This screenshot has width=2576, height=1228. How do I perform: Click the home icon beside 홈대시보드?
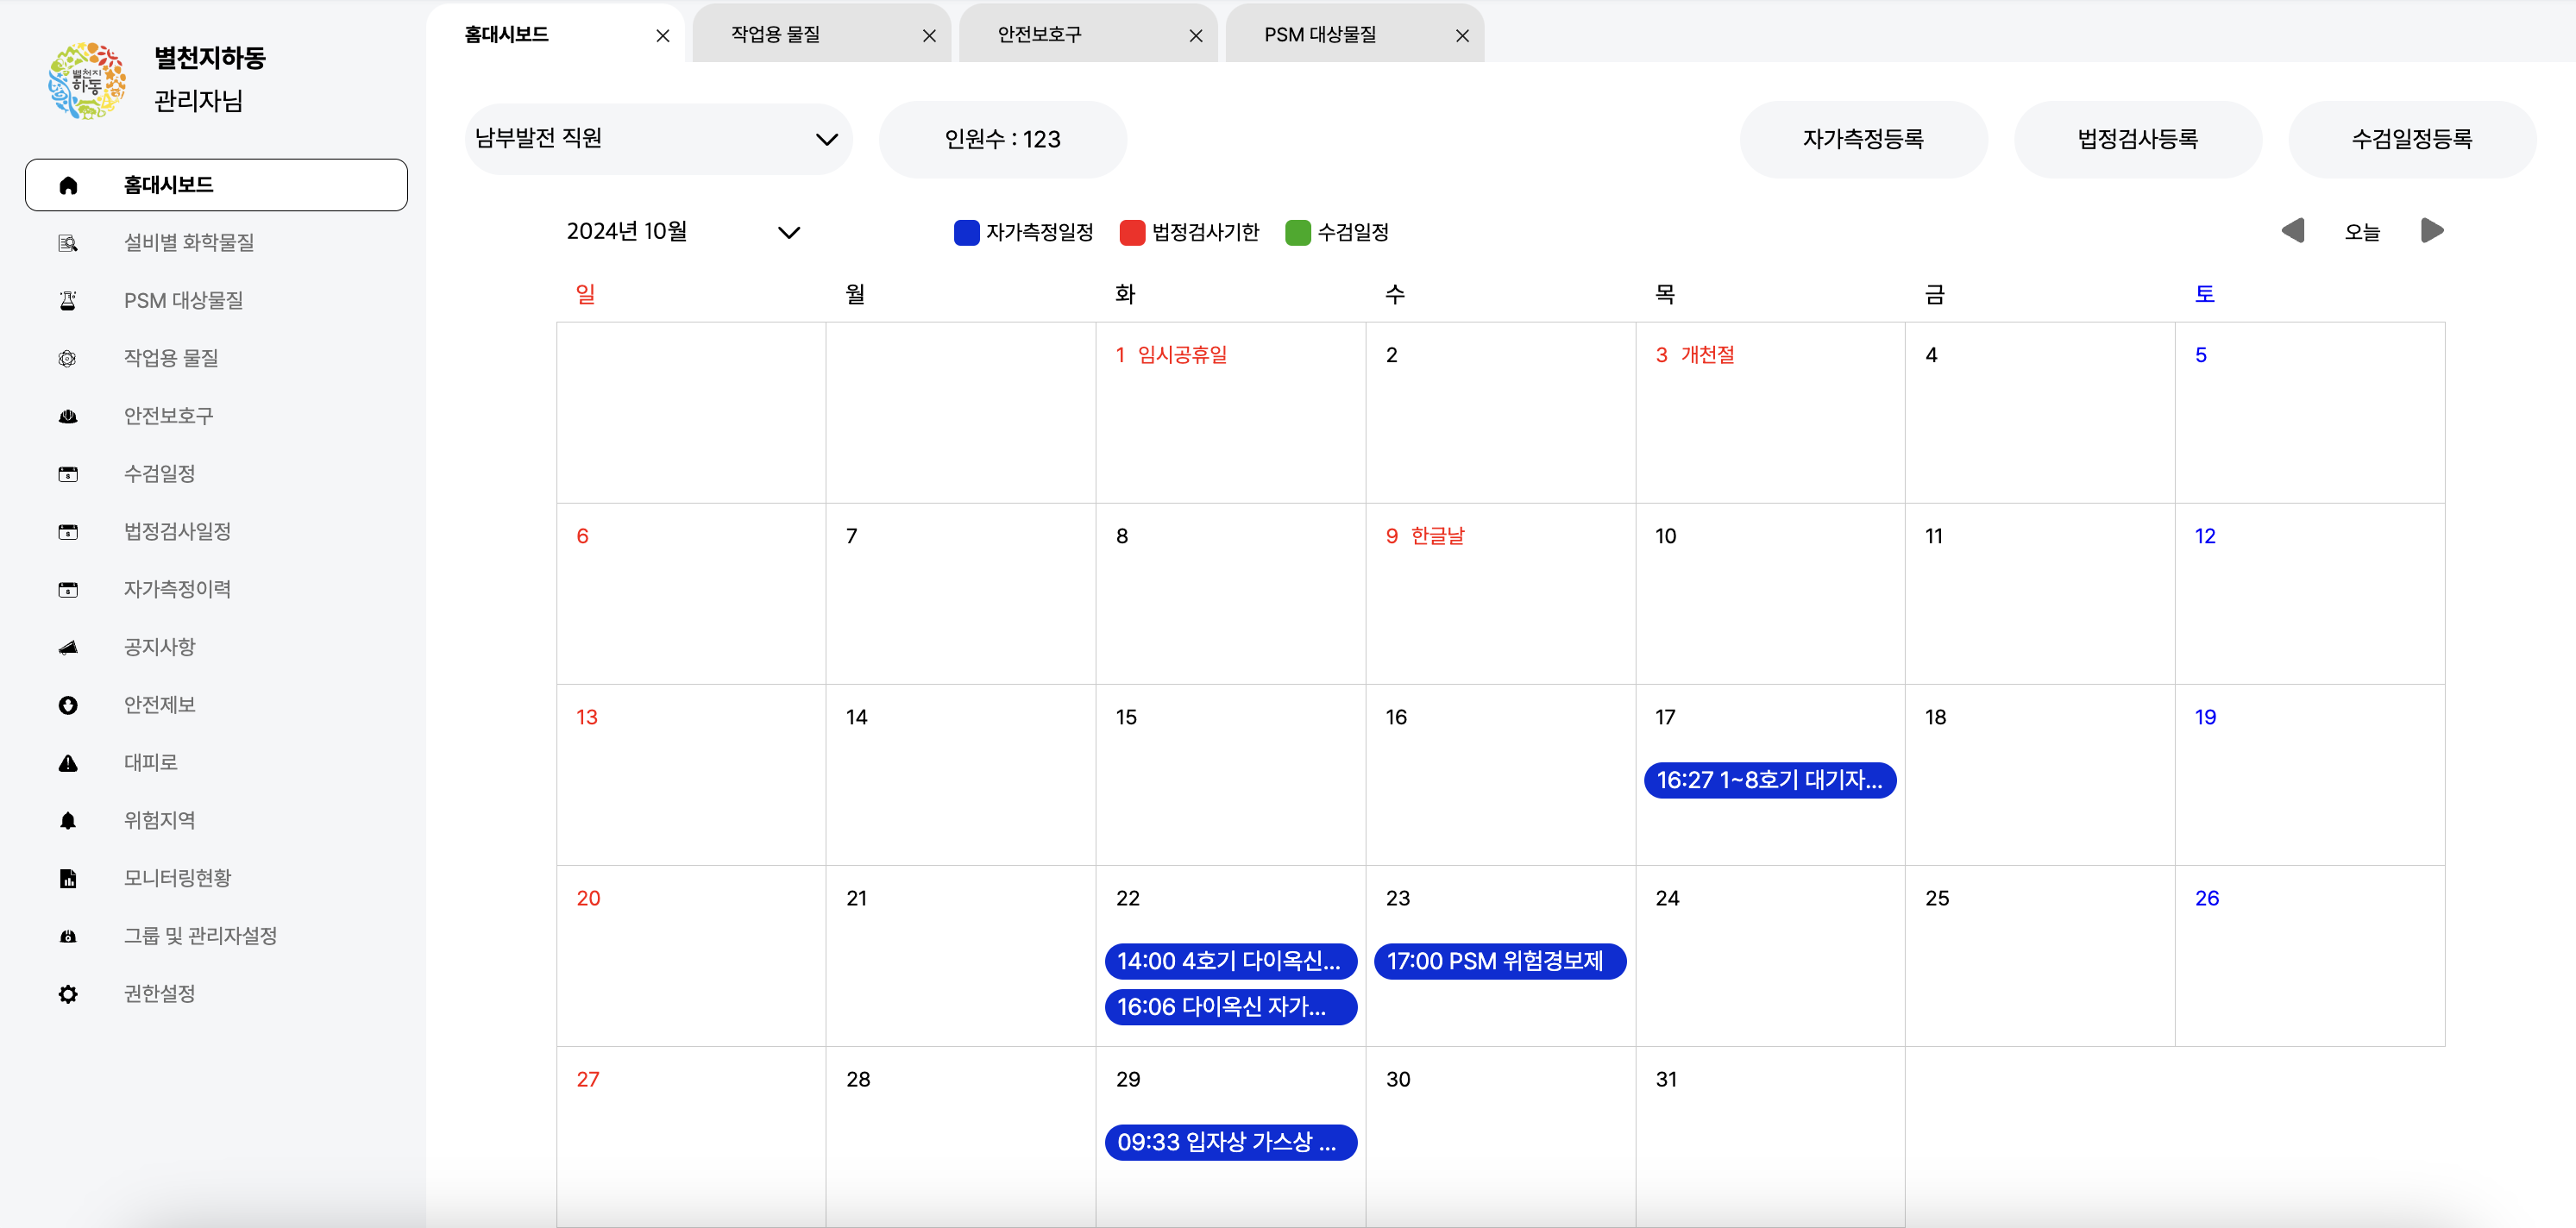pos(68,185)
